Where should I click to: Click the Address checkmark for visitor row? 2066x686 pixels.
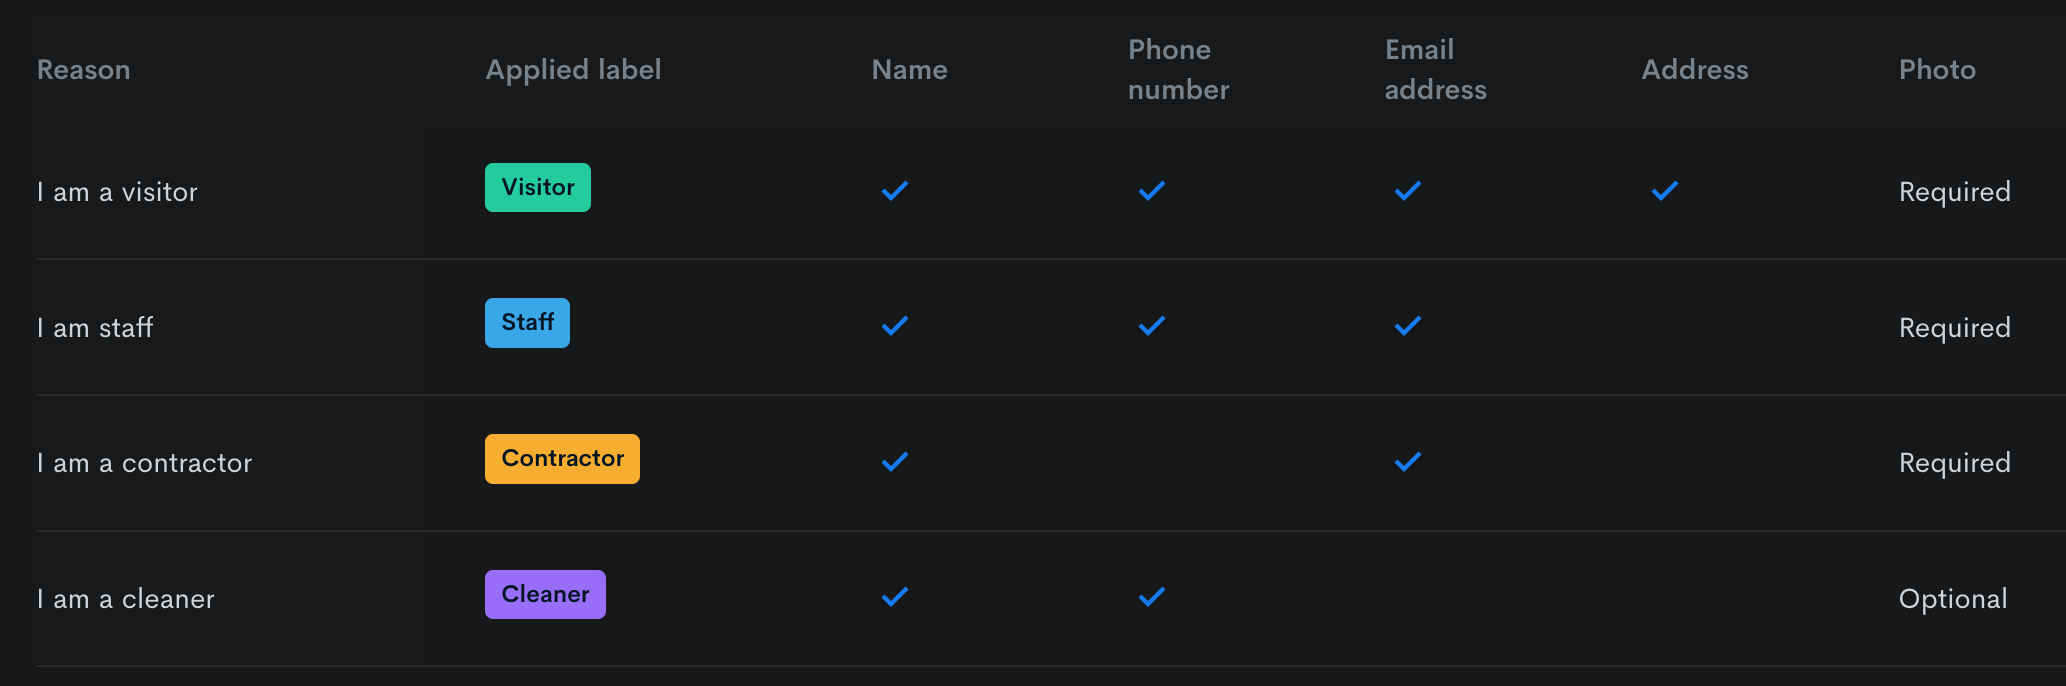click(x=1665, y=190)
